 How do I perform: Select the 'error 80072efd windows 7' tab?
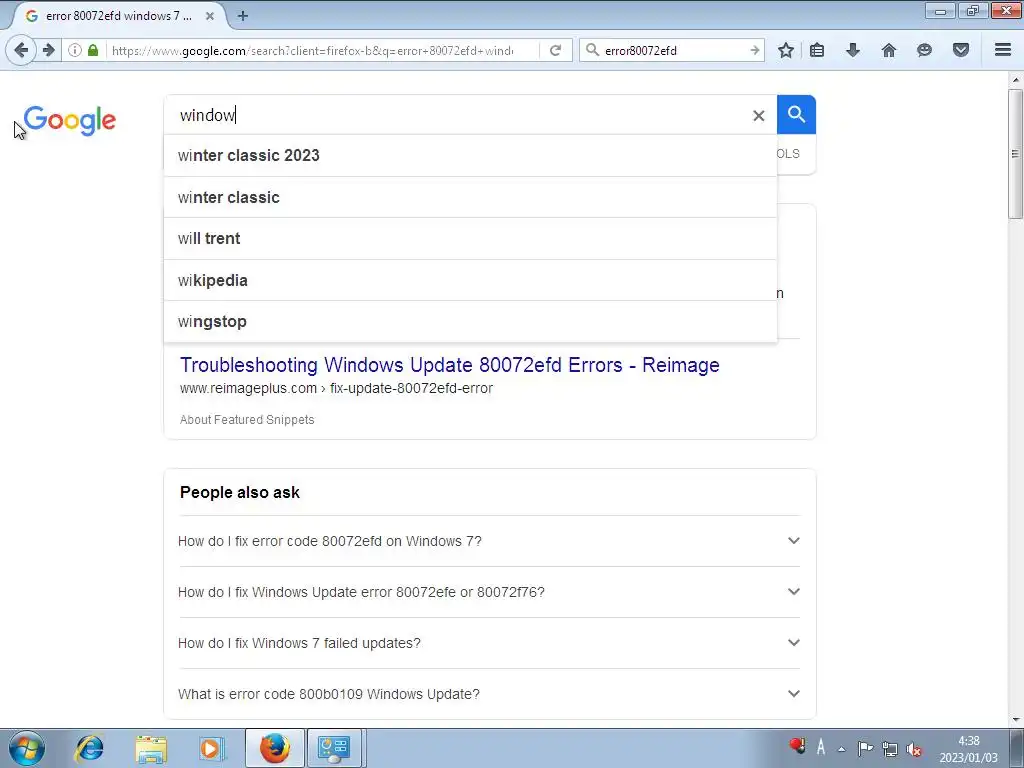pyautogui.click(x=118, y=16)
